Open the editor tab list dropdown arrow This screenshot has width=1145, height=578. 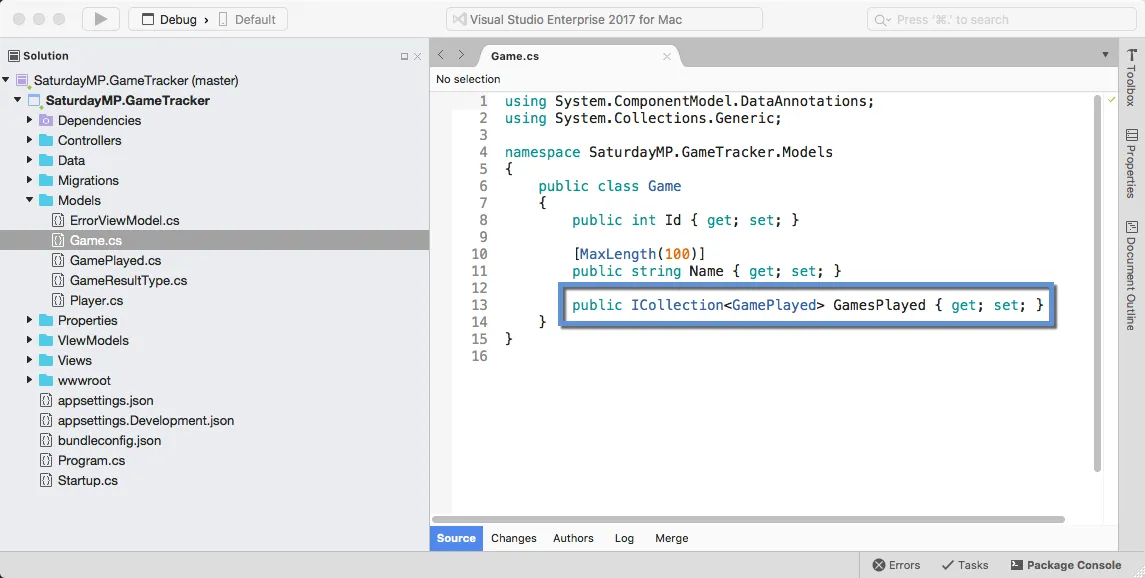[1106, 55]
